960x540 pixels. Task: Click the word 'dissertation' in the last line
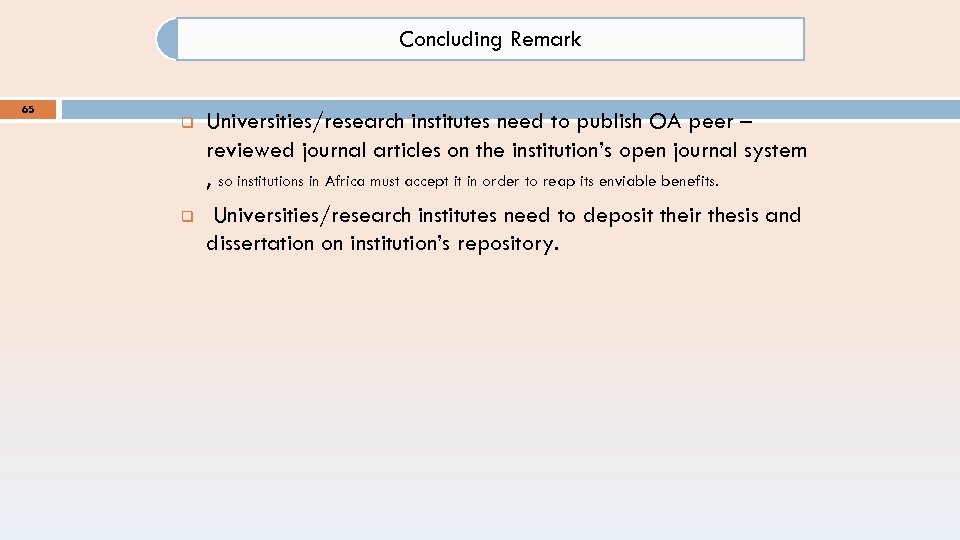pos(260,244)
